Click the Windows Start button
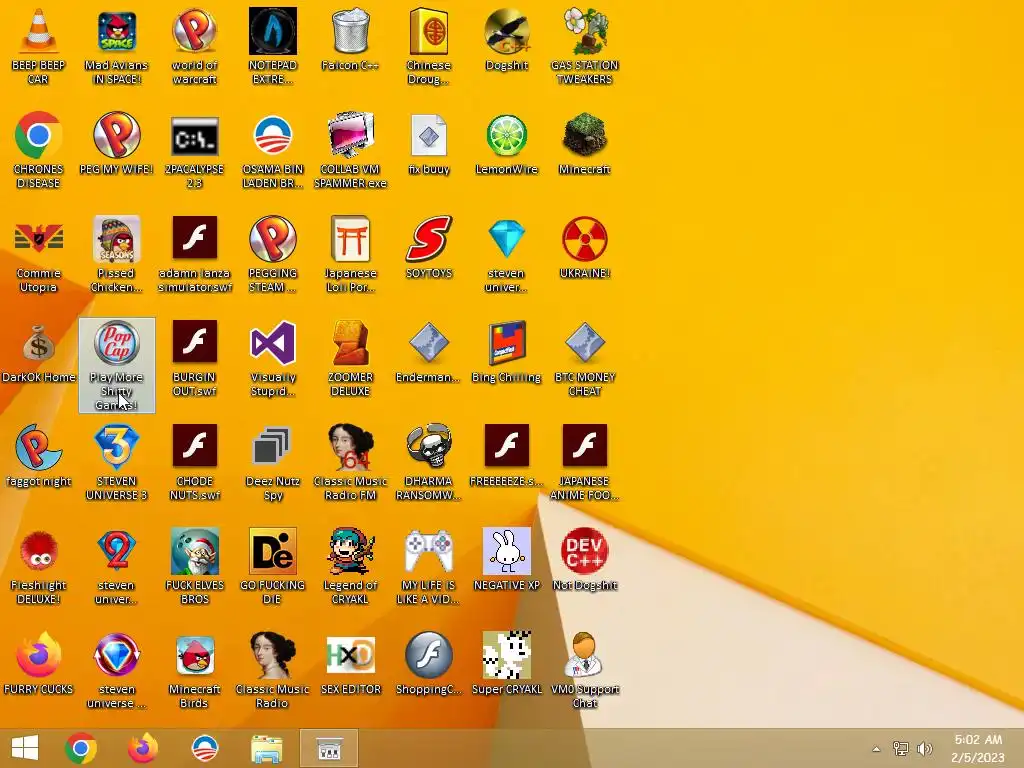1024x768 pixels. coord(25,748)
